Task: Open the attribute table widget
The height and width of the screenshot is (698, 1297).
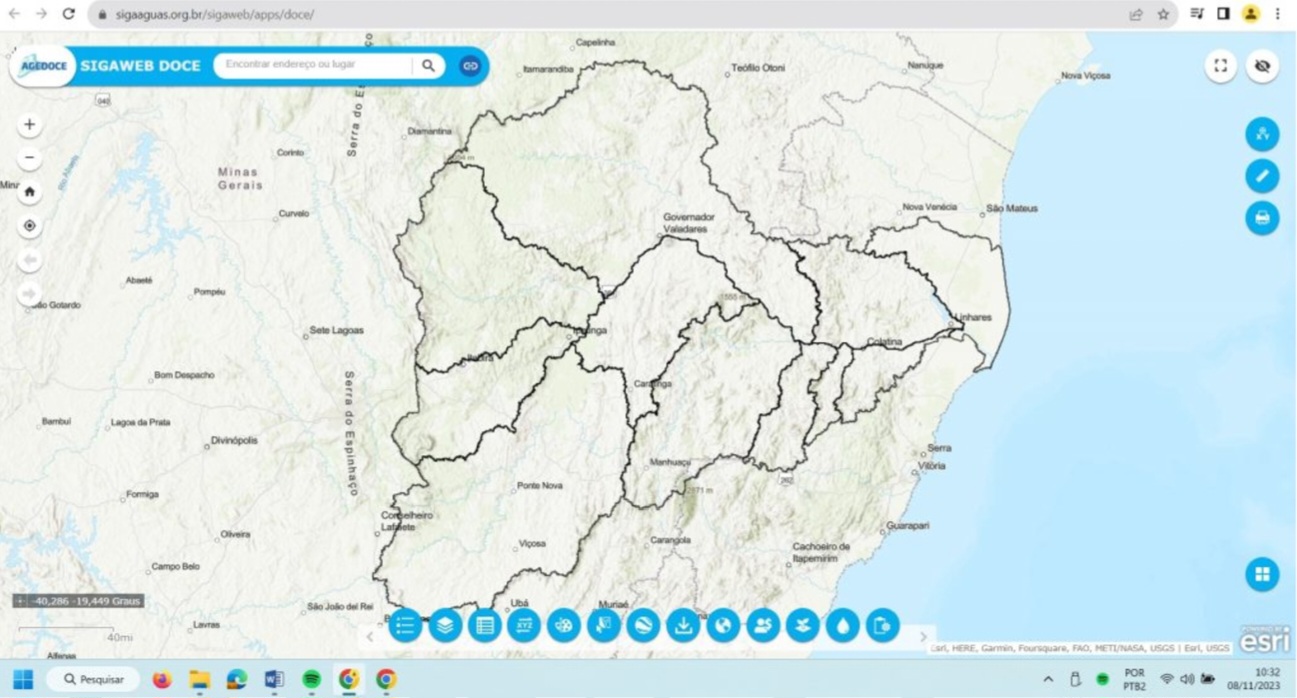Action: point(485,626)
